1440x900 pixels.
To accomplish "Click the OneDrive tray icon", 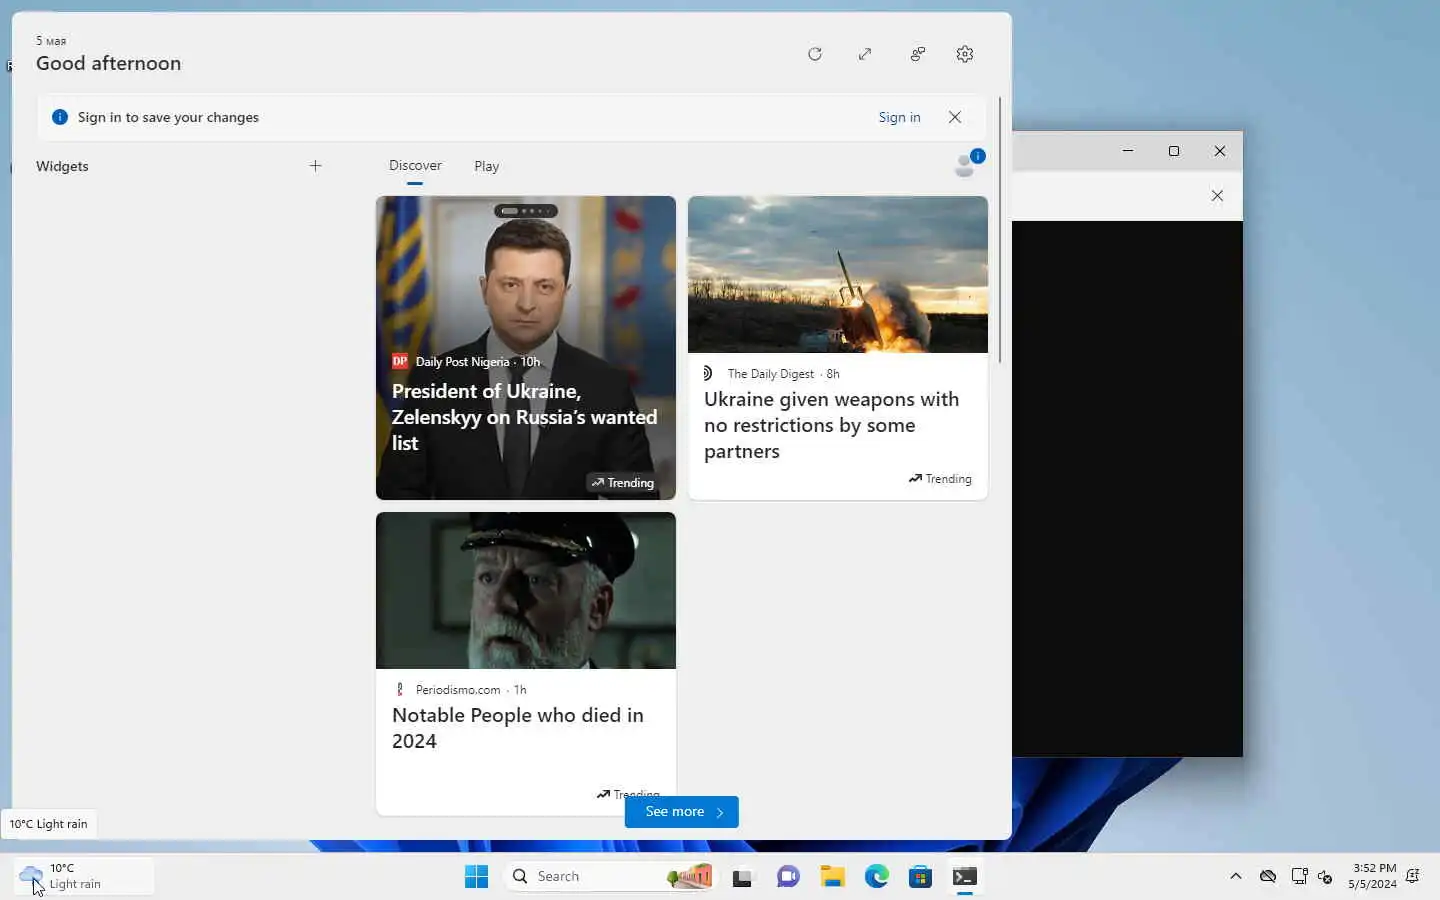I will 1268,876.
